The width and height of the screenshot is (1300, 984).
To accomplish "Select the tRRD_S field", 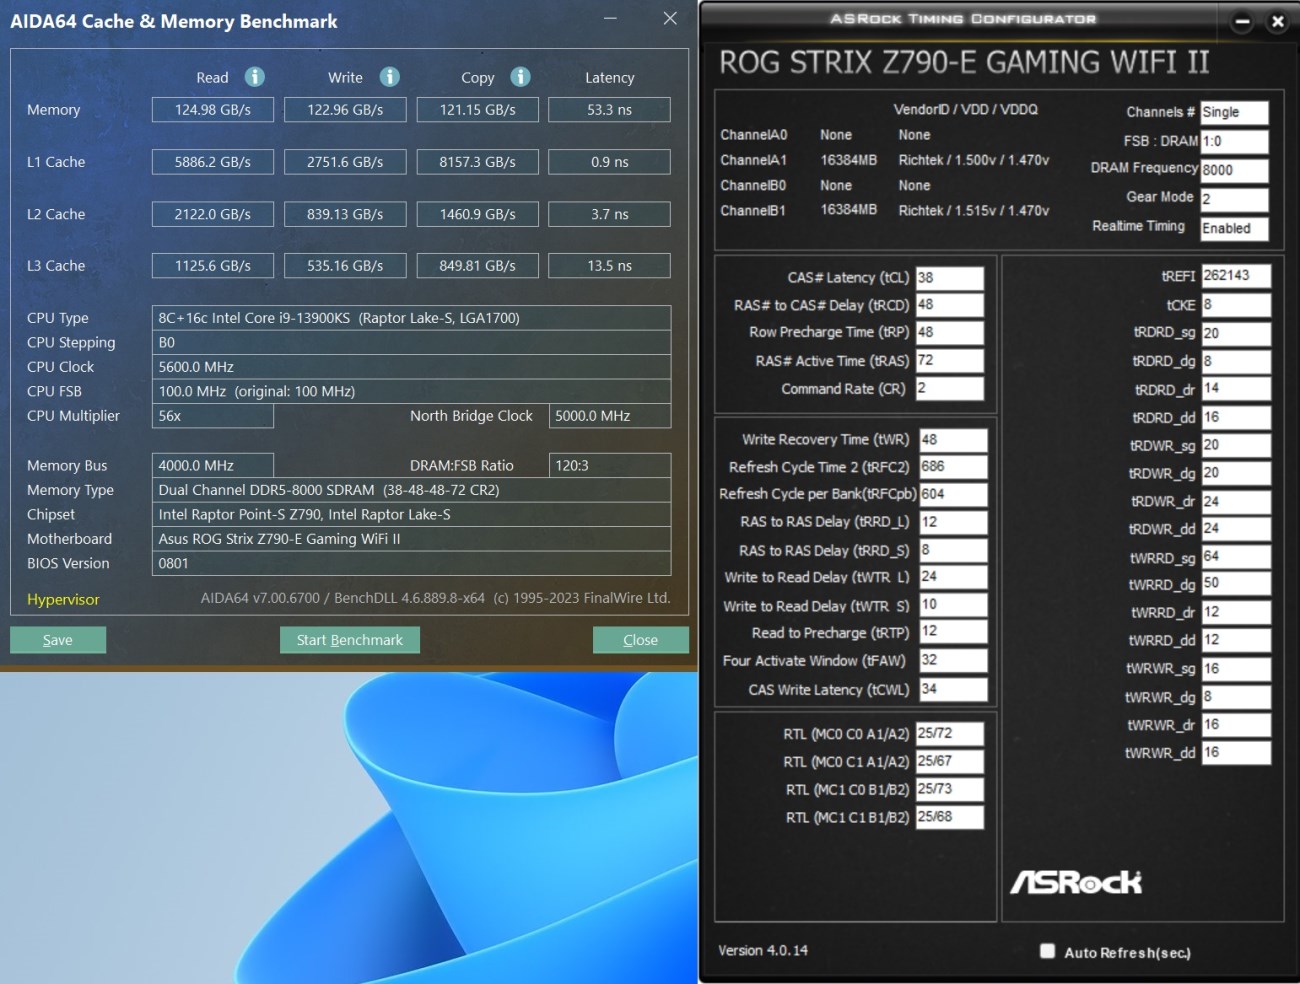I will coord(954,550).
